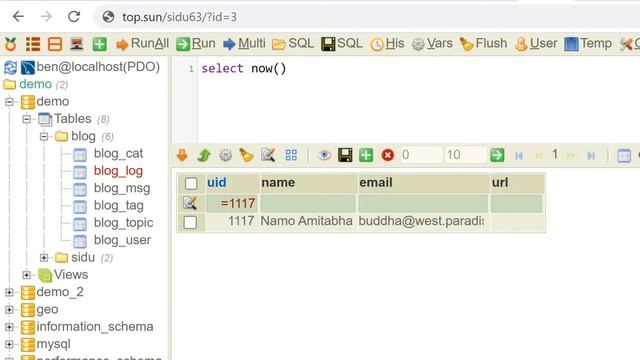
Task: Expand the mysql database
Action: coord(9,344)
